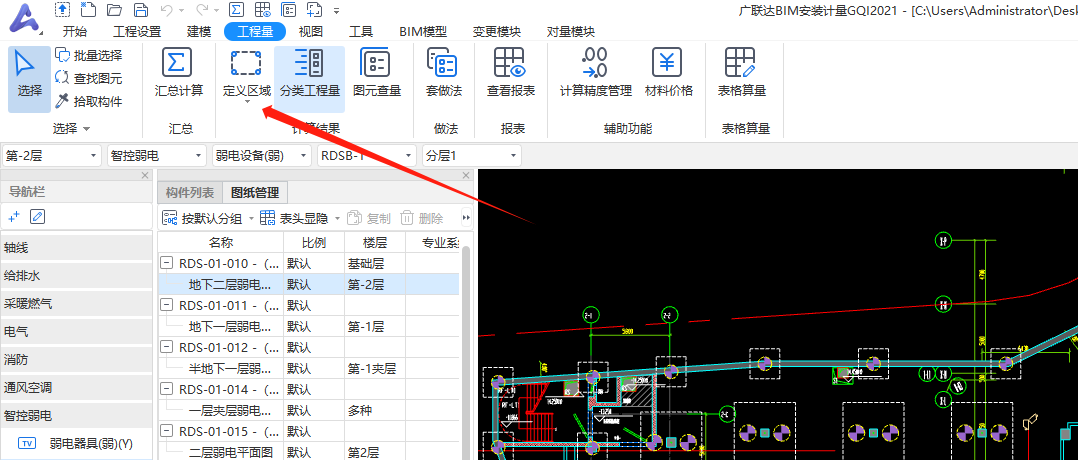This screenshot has width=1078, height=460.
Task: Click the table-with-eye icon in quick access toolbar
Action: click(x=262, y=10)
